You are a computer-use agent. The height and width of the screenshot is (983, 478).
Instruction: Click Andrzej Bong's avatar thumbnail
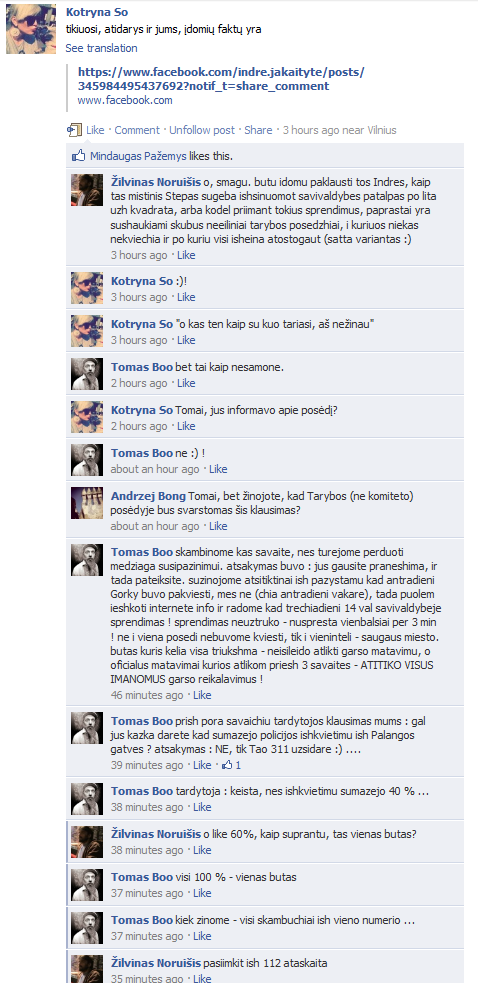point(87,503)
